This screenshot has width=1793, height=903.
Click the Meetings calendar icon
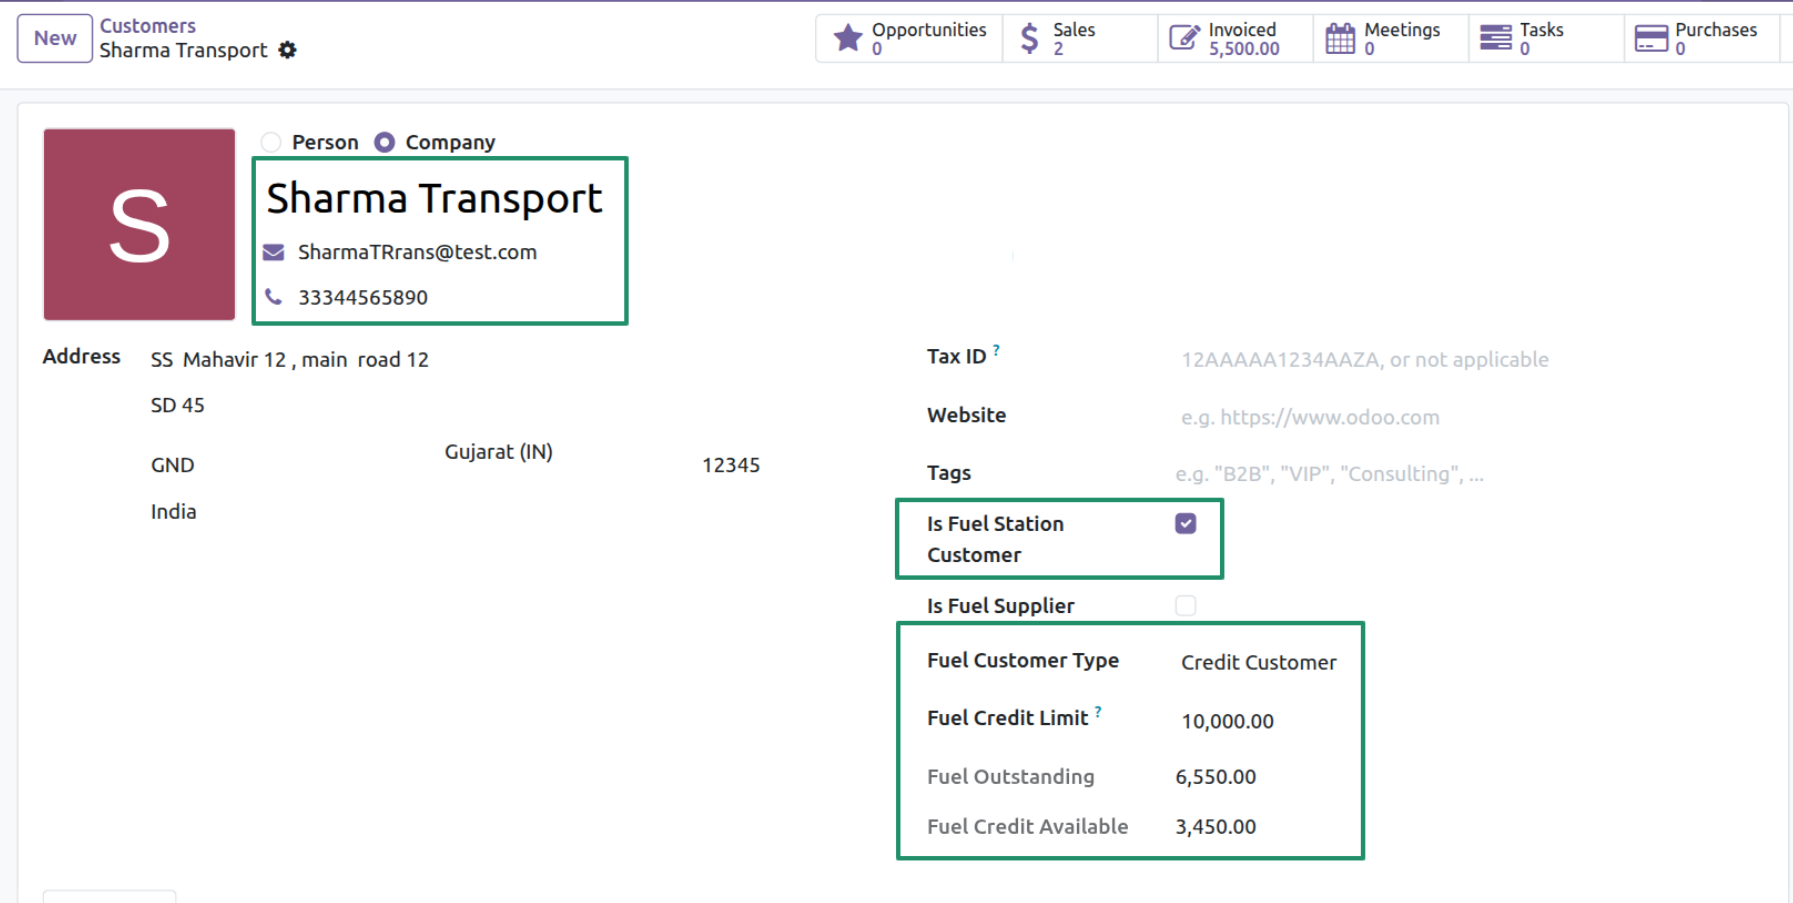[1340, 38]
